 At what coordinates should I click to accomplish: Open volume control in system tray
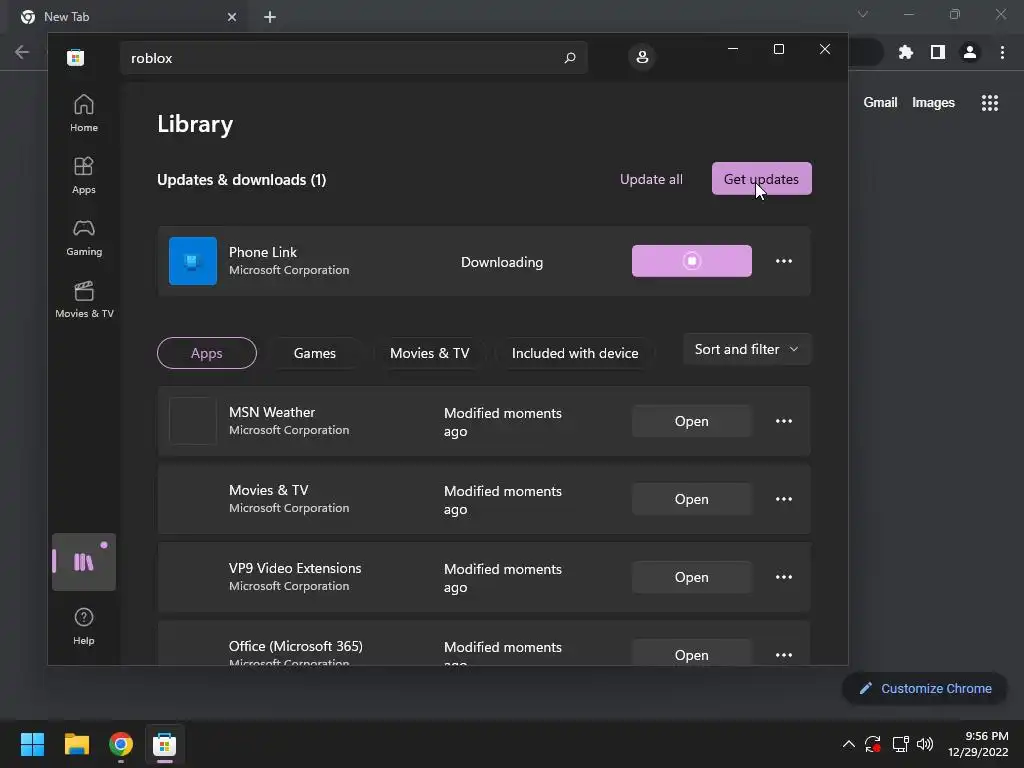925,744
